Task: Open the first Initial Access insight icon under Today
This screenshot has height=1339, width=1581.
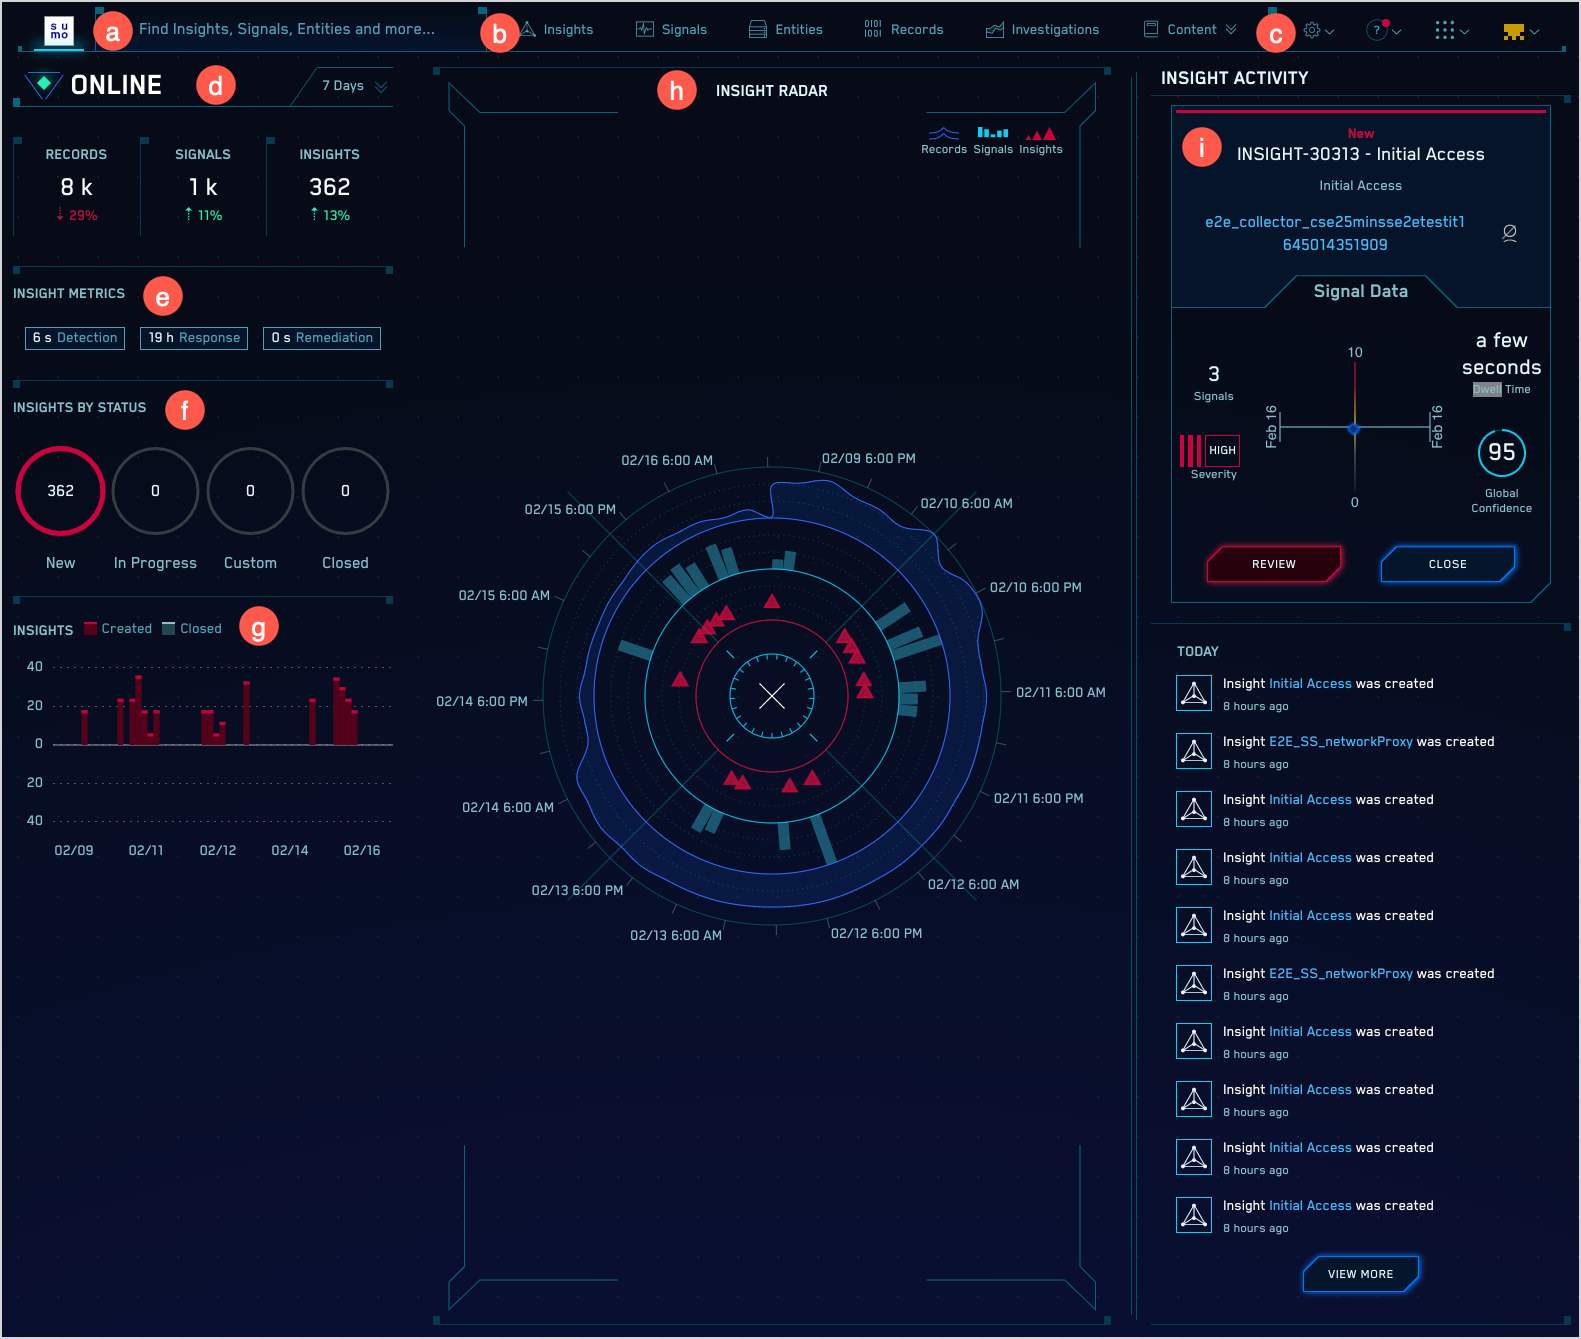Action: tap(1193, 693)
